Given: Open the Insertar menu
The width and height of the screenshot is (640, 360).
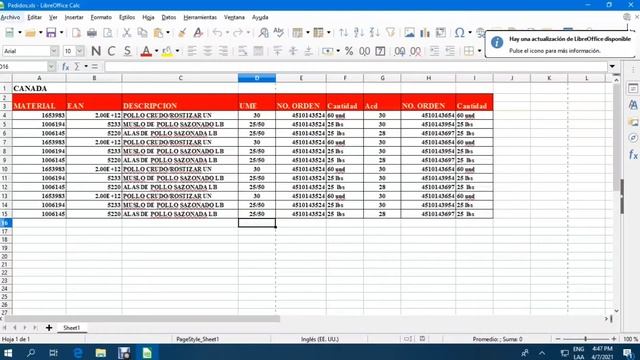Looking at the screenshot, I should pyautogui.click(x=74, y=17).
